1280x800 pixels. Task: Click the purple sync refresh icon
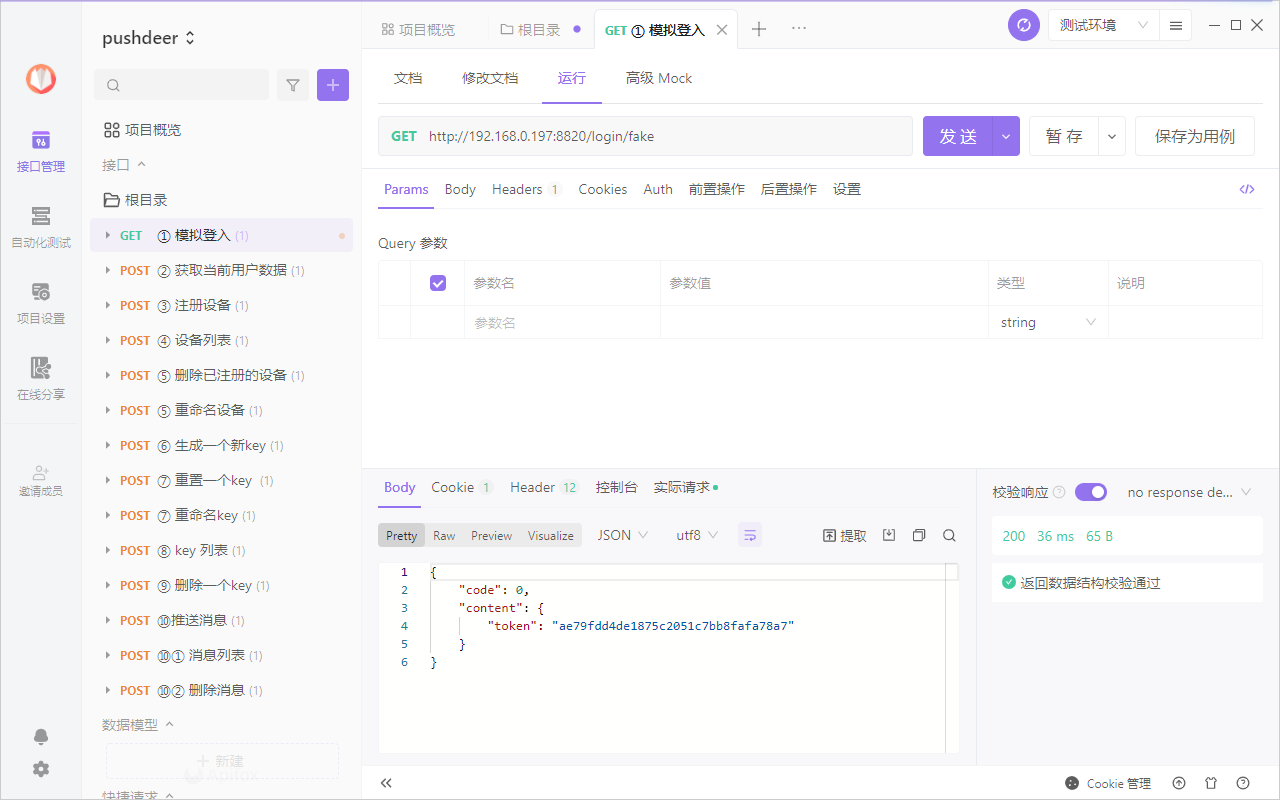(1023, 25)
